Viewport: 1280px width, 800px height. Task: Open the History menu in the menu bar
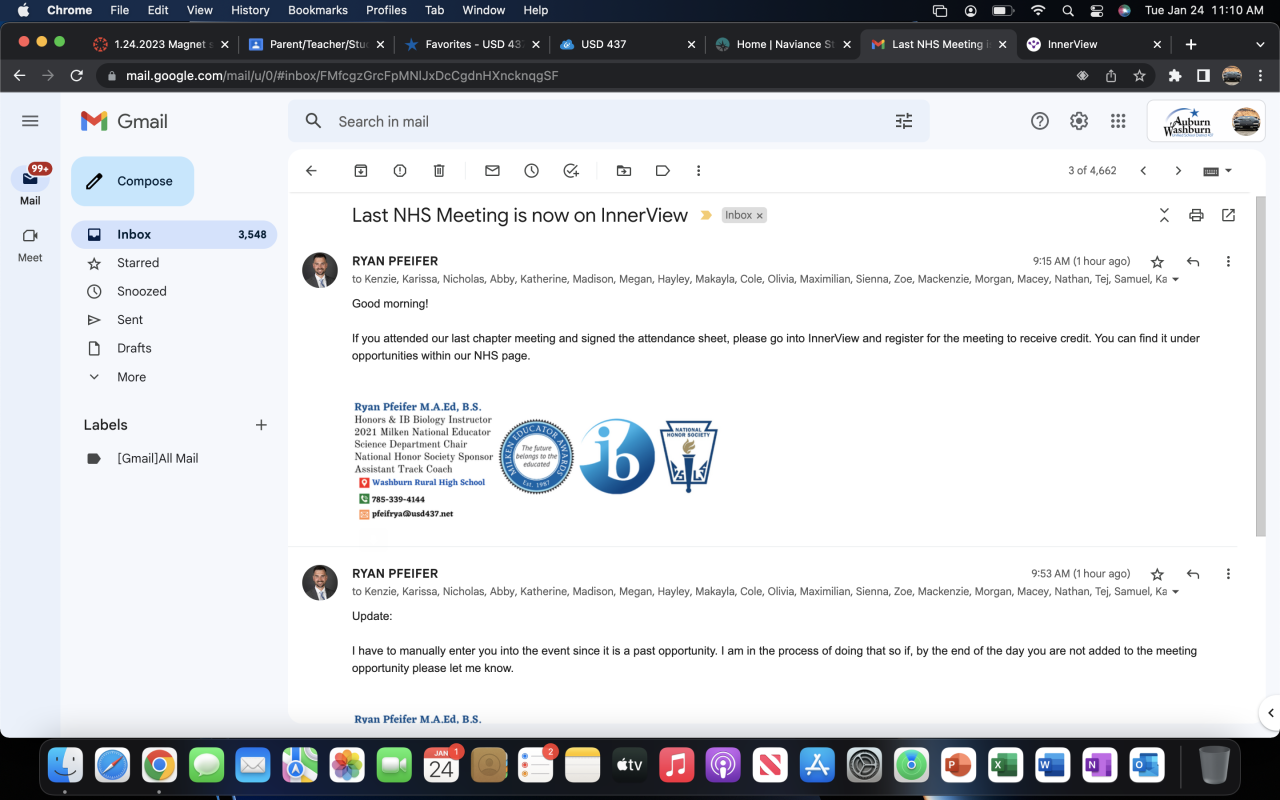(x=250, y=10)
